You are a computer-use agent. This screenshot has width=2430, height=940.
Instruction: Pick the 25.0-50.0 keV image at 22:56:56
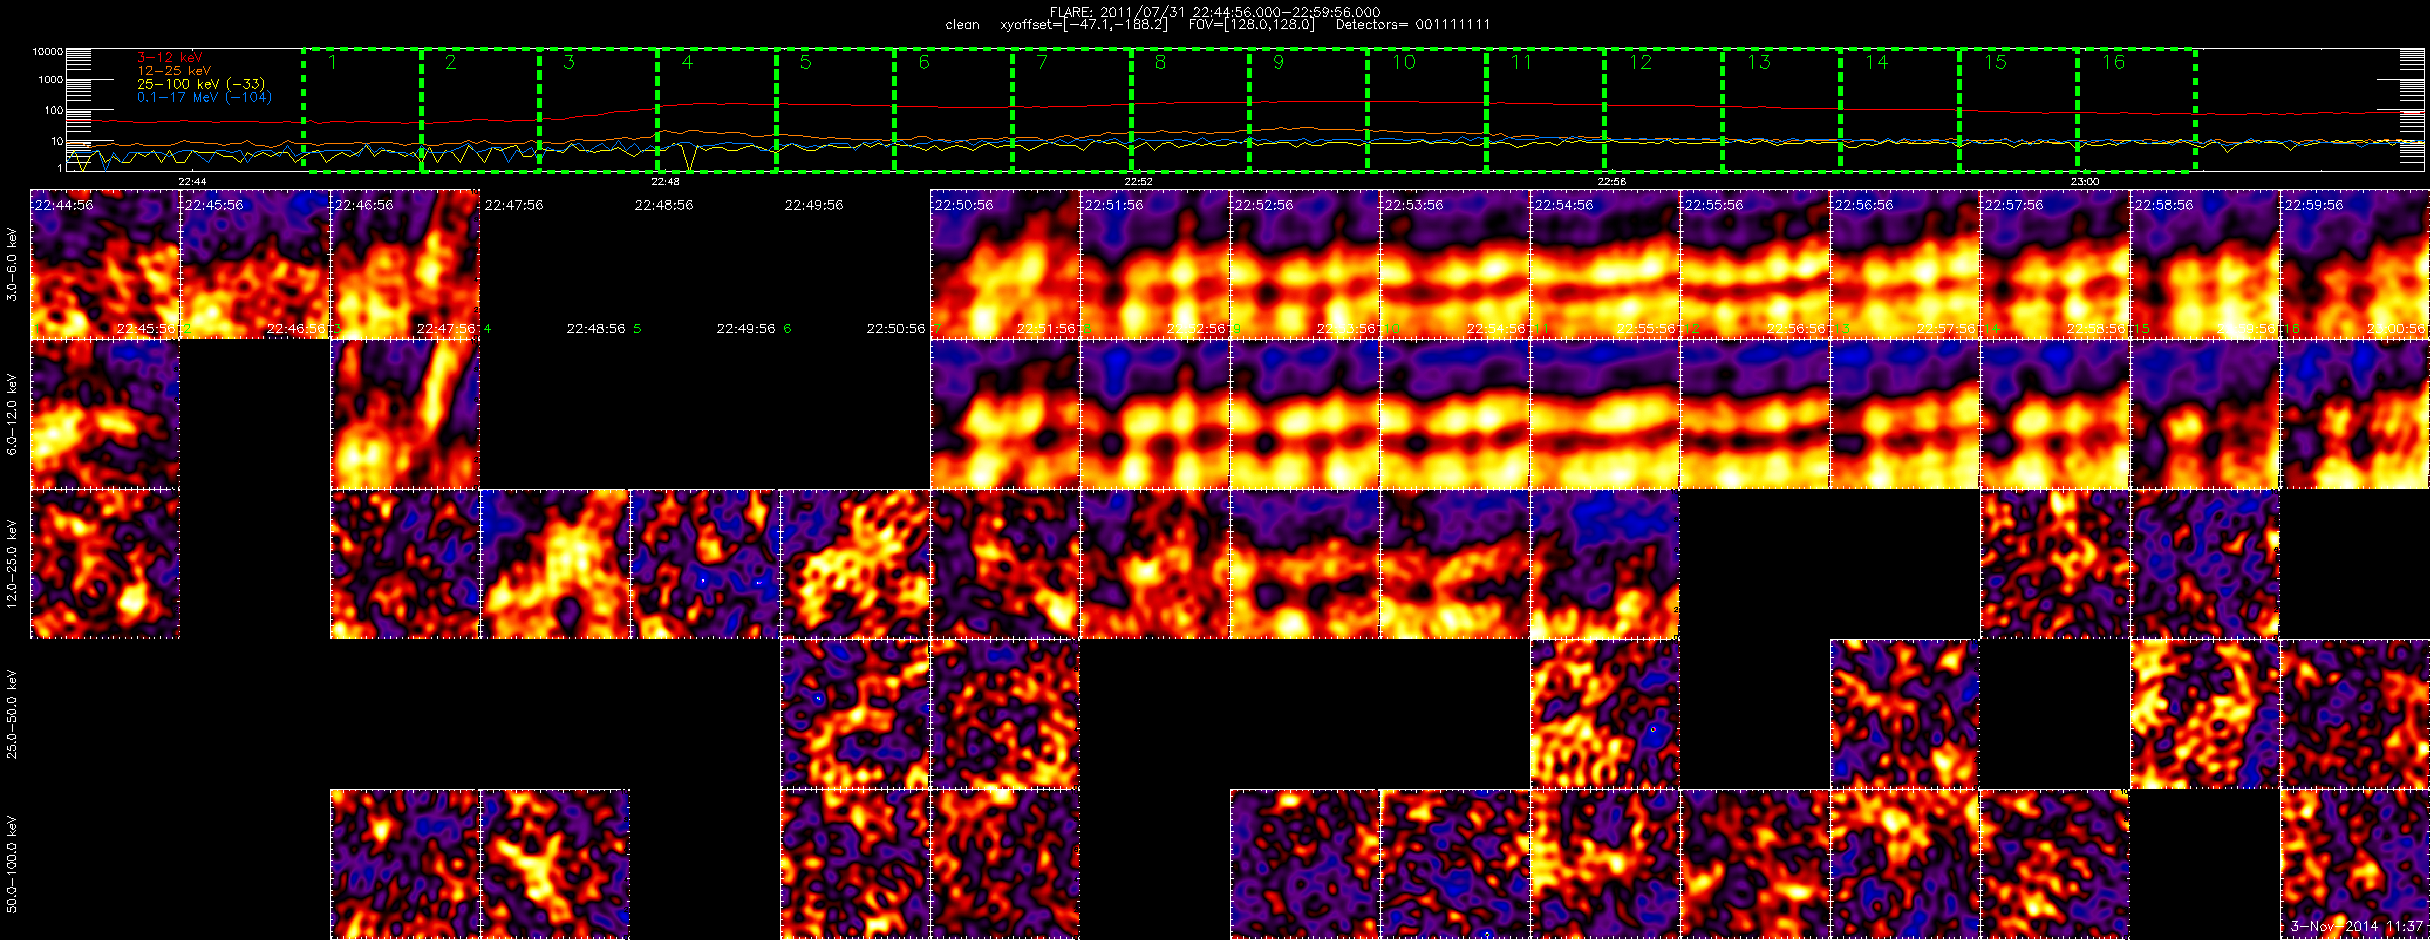1905,714
